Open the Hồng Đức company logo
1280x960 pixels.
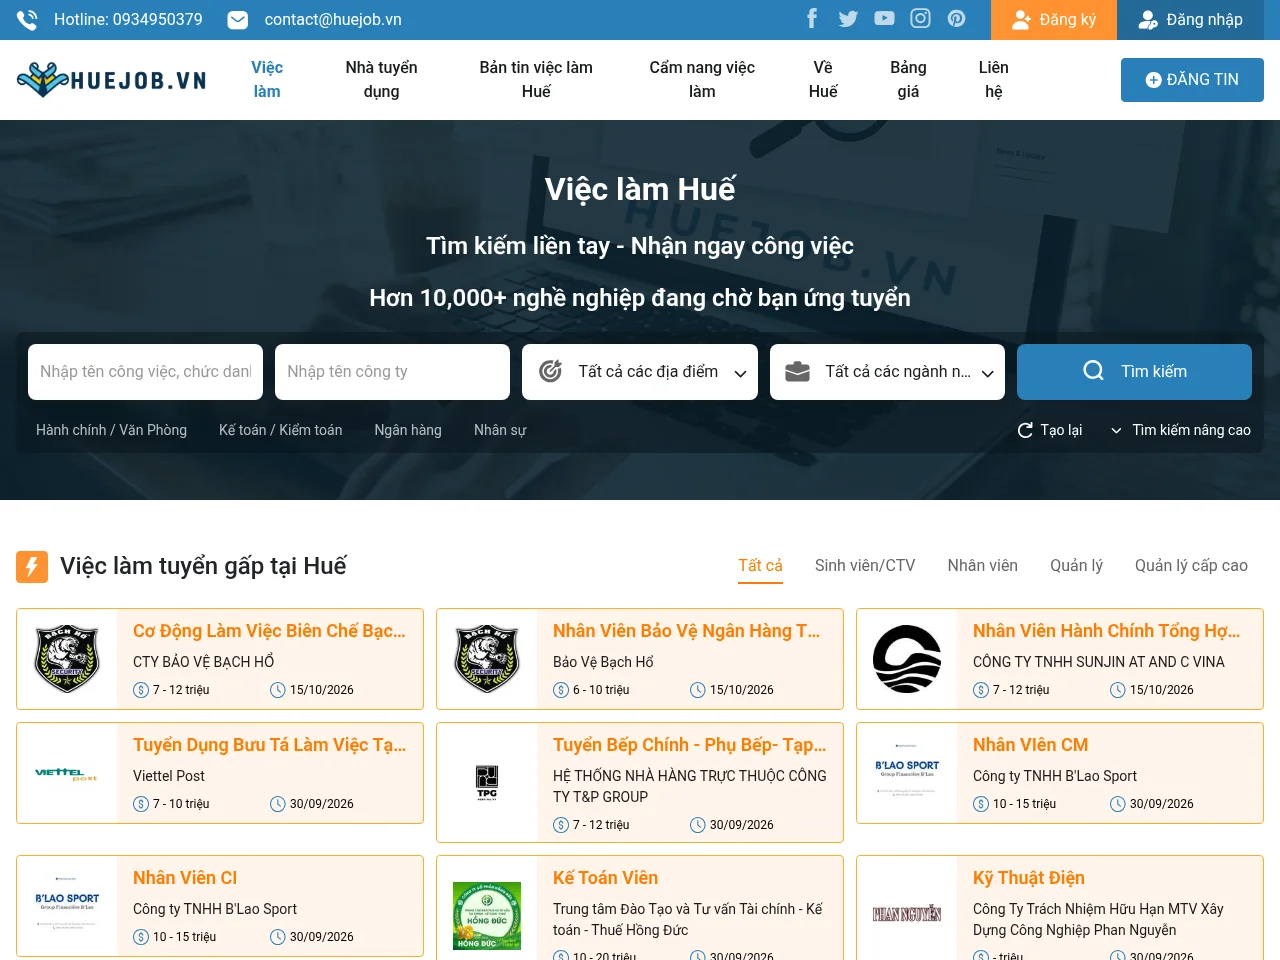point(487,915)
